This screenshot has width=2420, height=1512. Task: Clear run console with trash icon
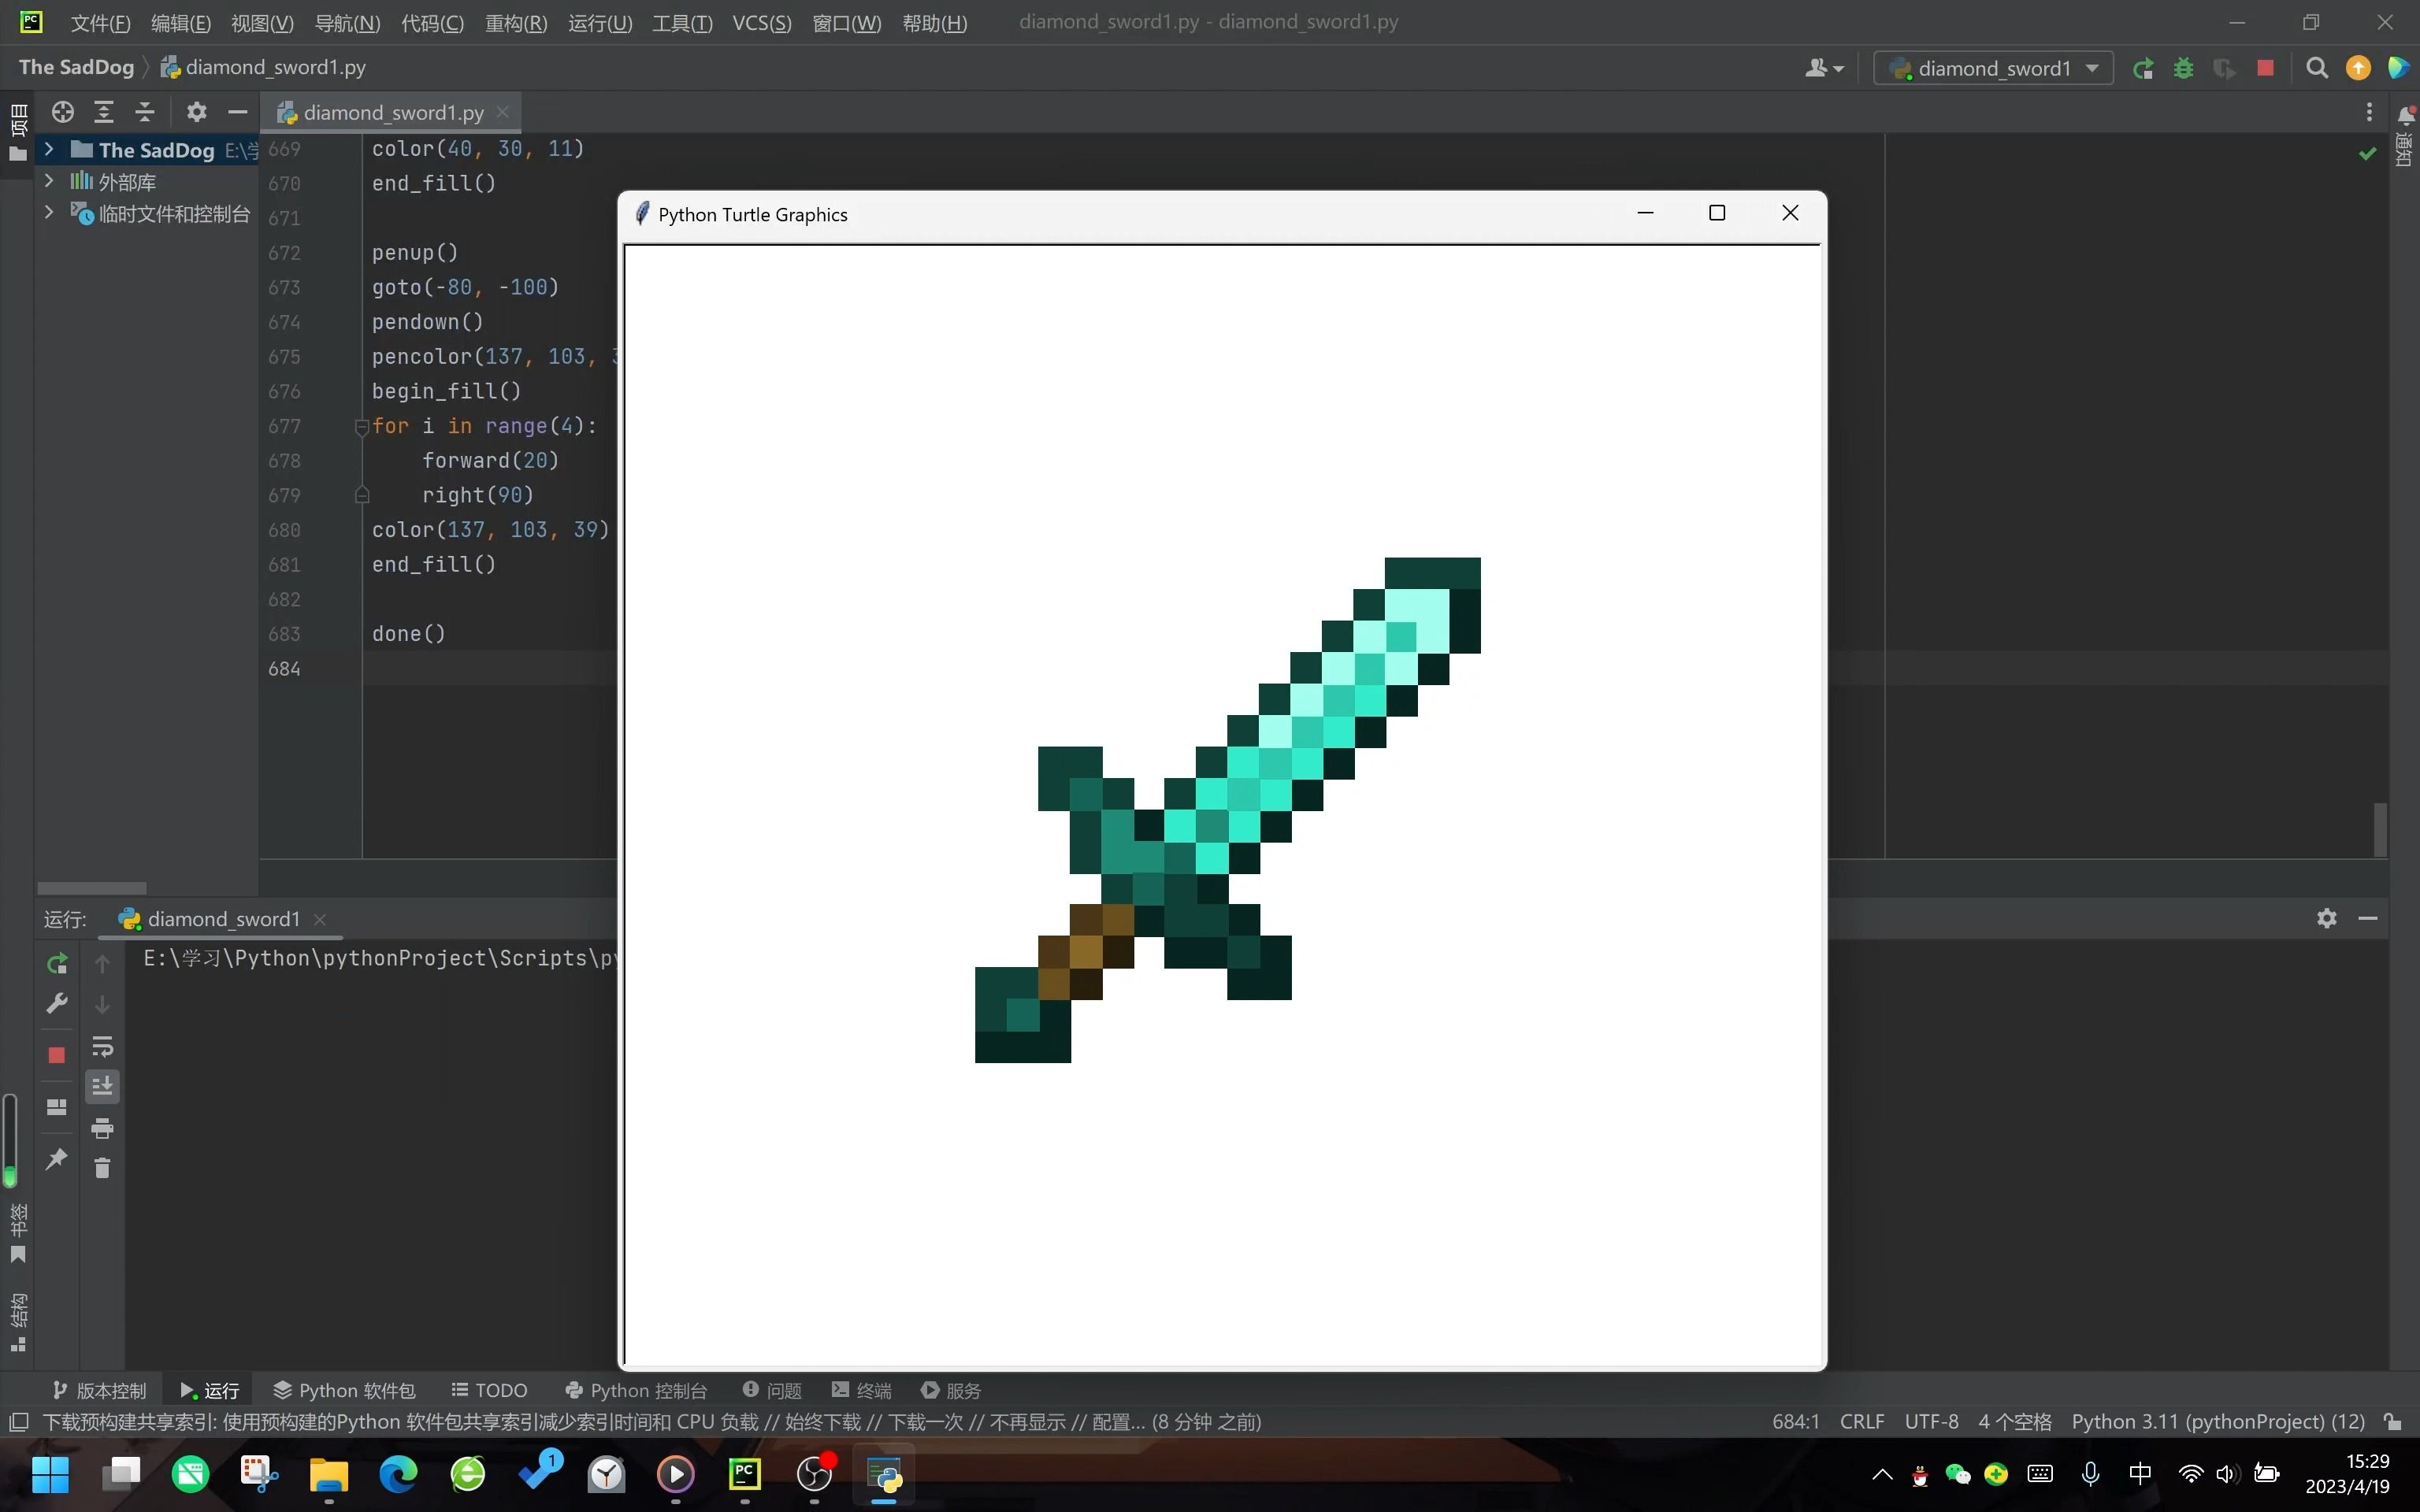[x=102, y=1168]
